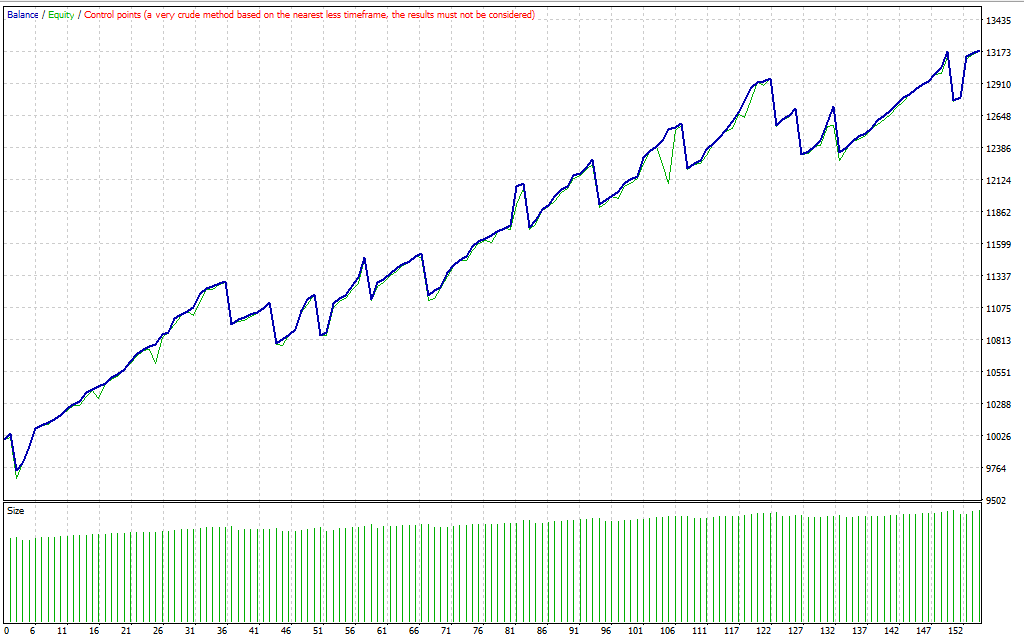This screenshot has width=1024, height=640.
Task: Select the 122 mark on the x-axis
Action: (764, 631)
